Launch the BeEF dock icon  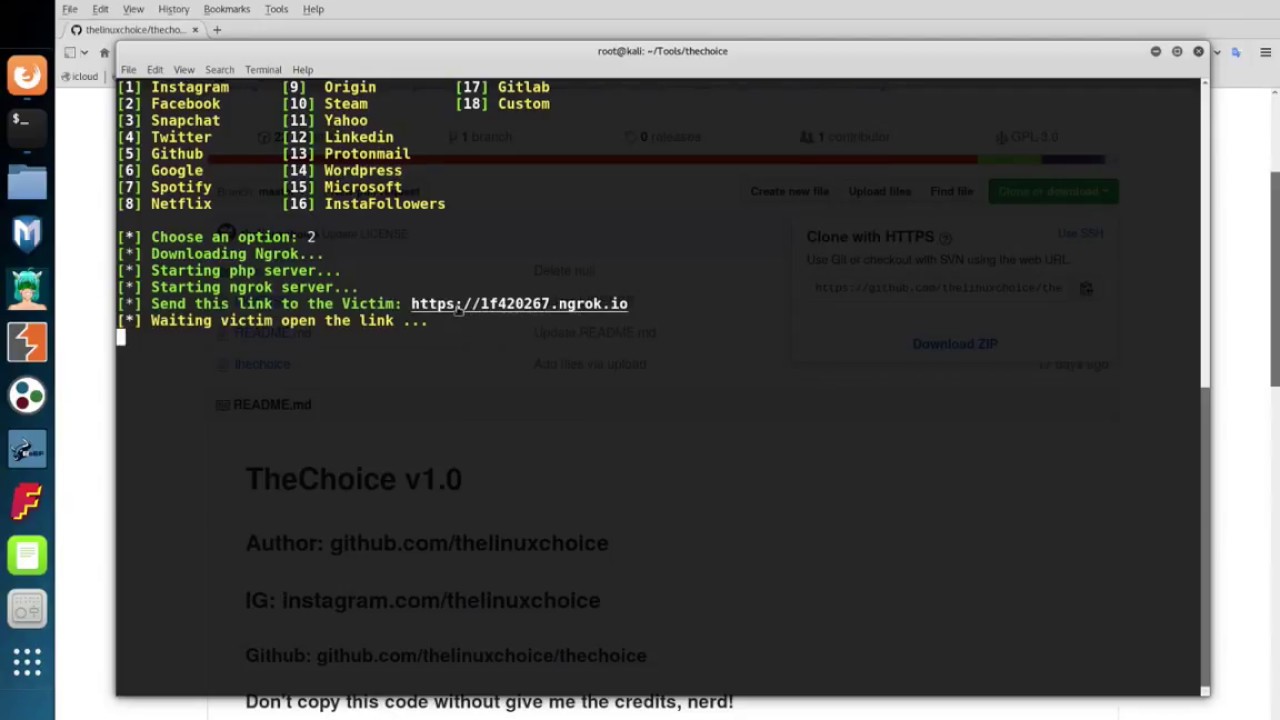(x=27, y=449)
